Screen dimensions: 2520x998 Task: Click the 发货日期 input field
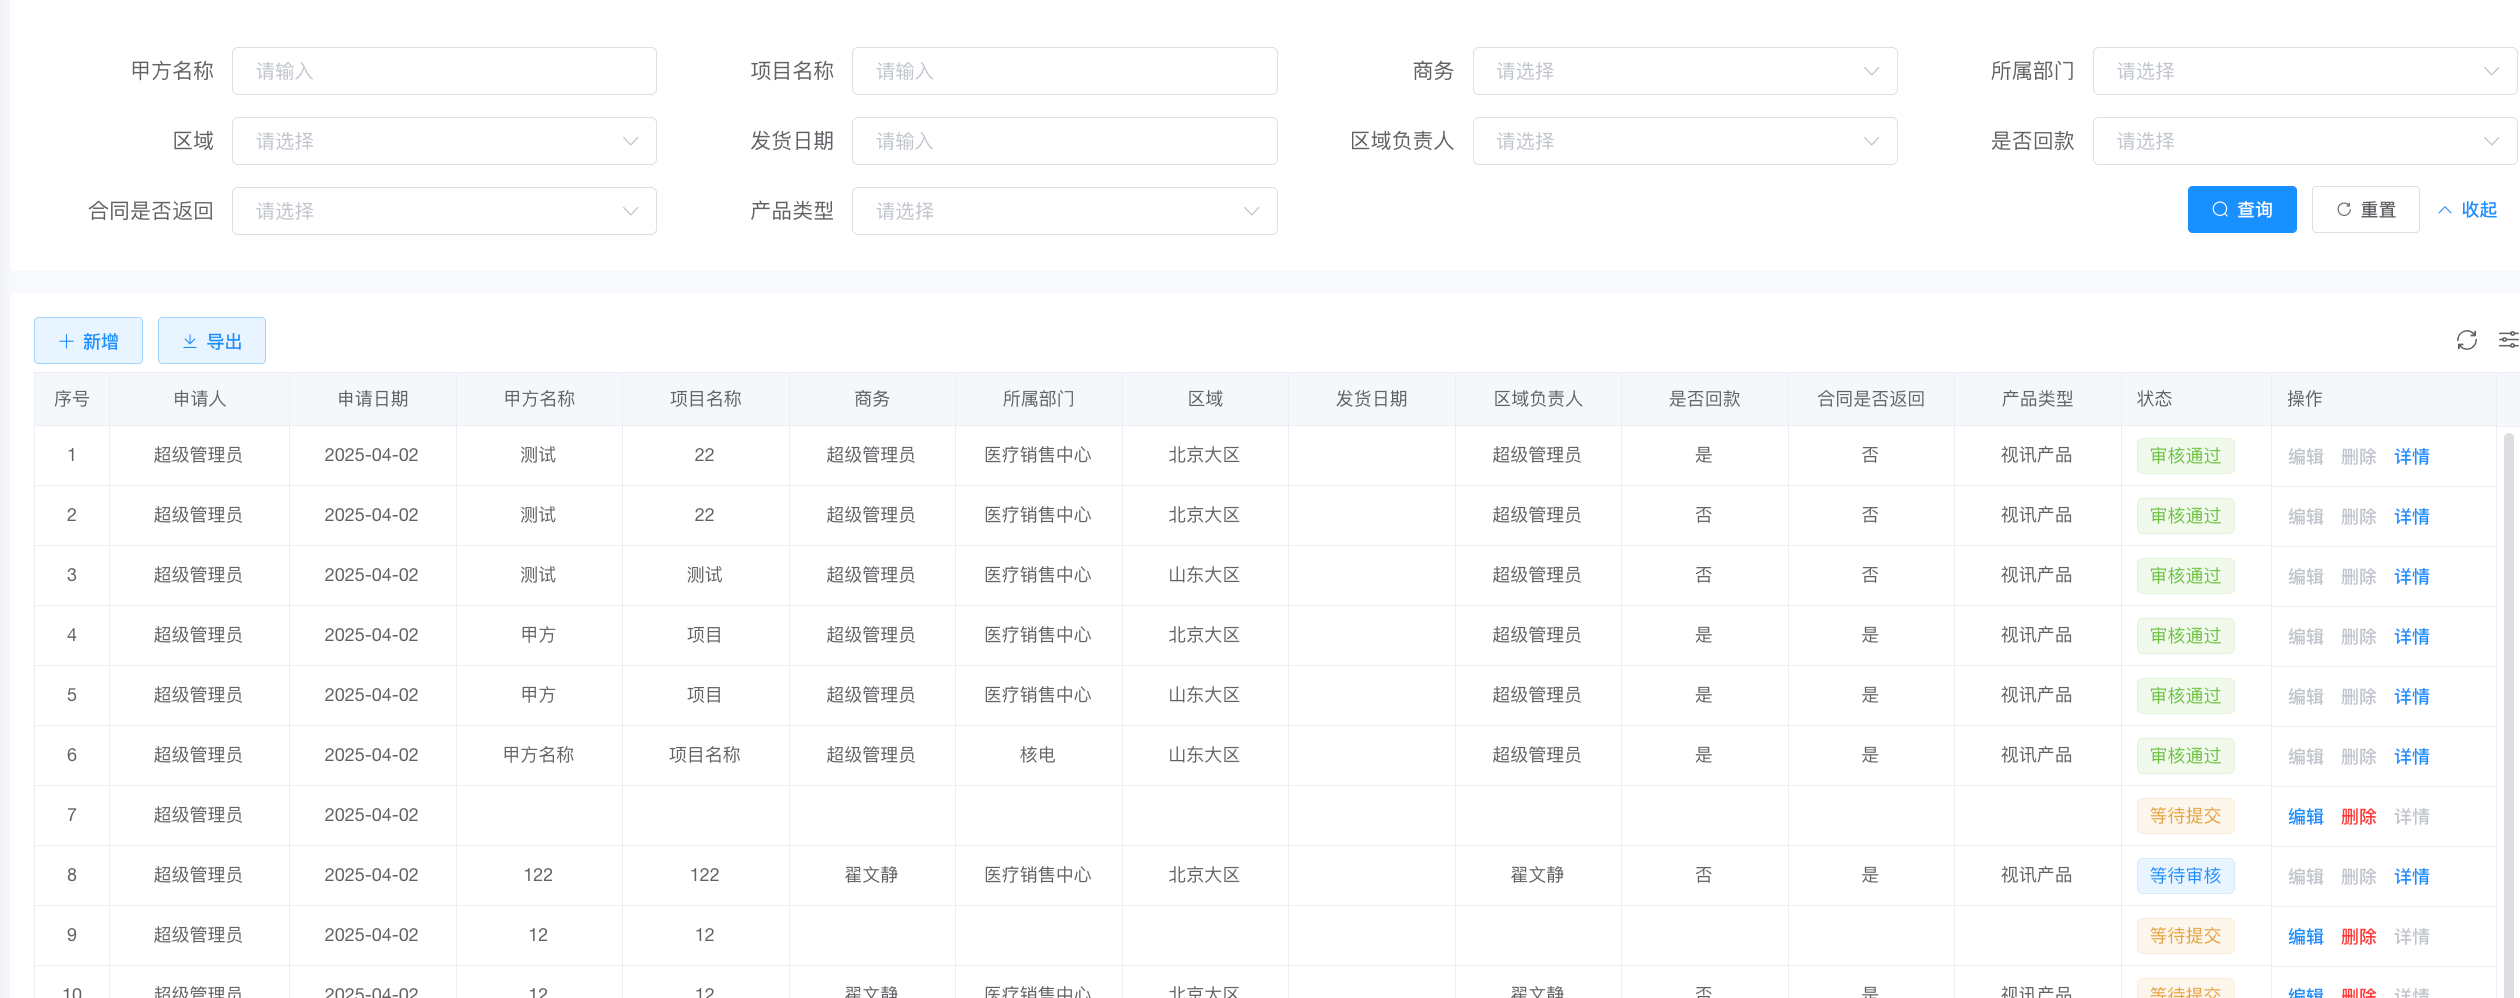tap(1064, 141)
